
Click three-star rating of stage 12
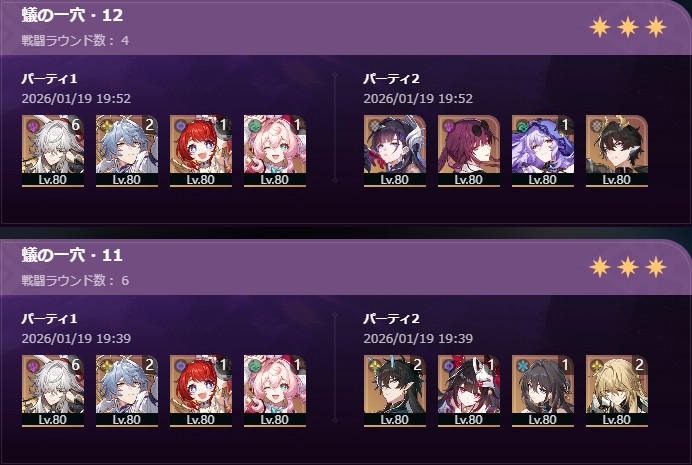628,27
